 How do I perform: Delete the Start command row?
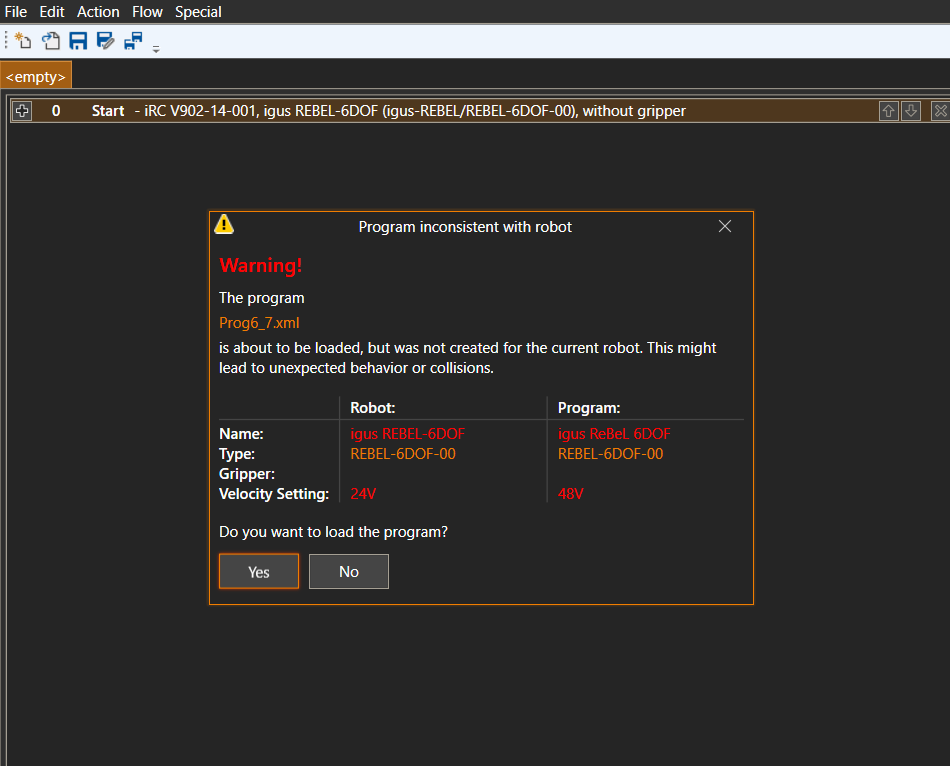point(940,111)
